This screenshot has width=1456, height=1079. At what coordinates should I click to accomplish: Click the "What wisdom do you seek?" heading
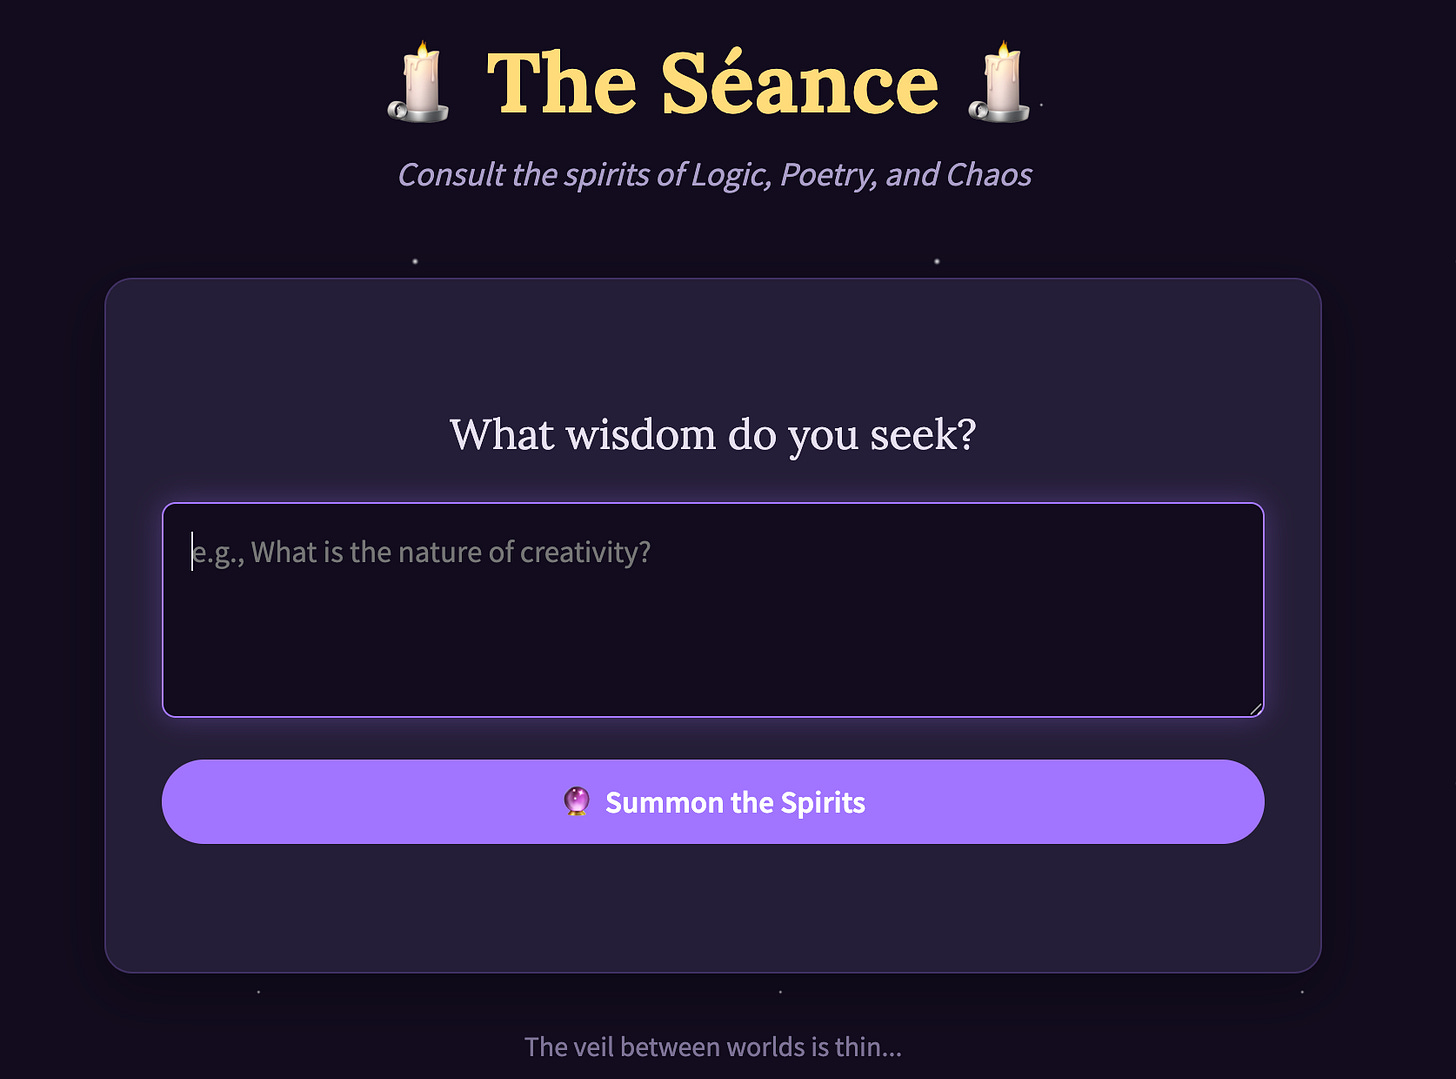click(x=713, y=435)
